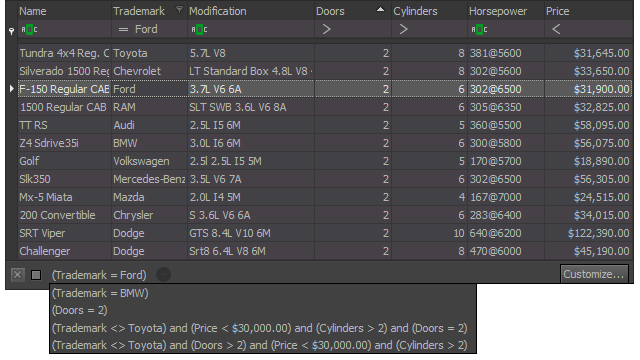
Task: Select the Tundra 4x4 Reg. row name
Action: pos(64,53)
